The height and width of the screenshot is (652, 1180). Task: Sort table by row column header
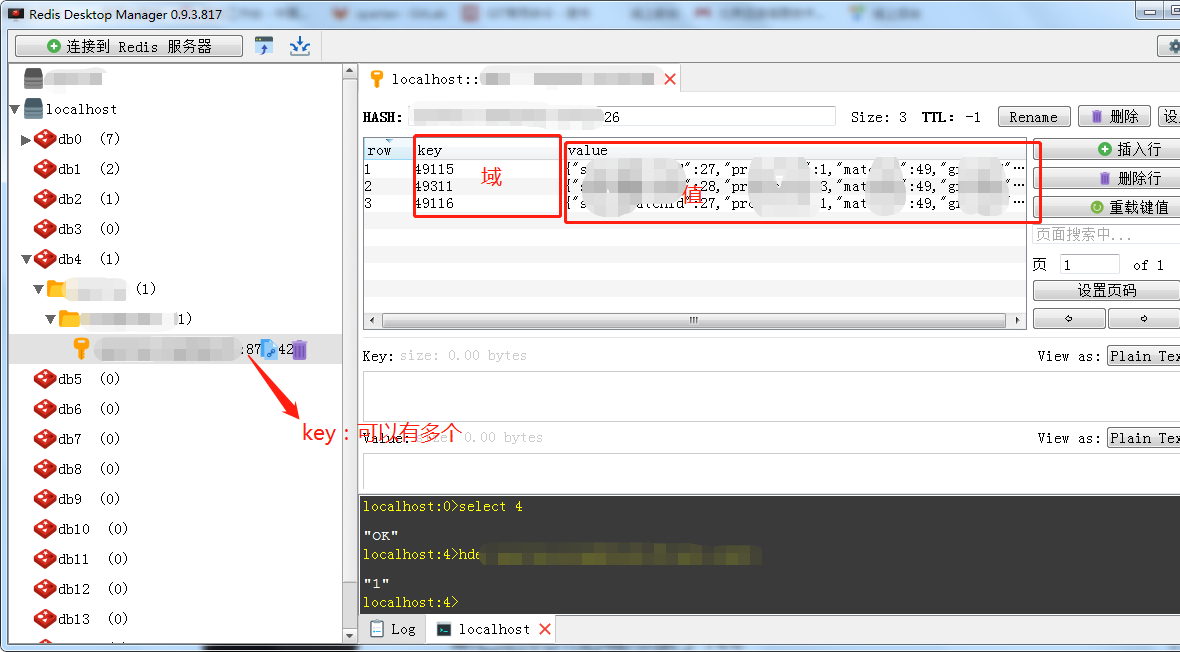[388, 150]
